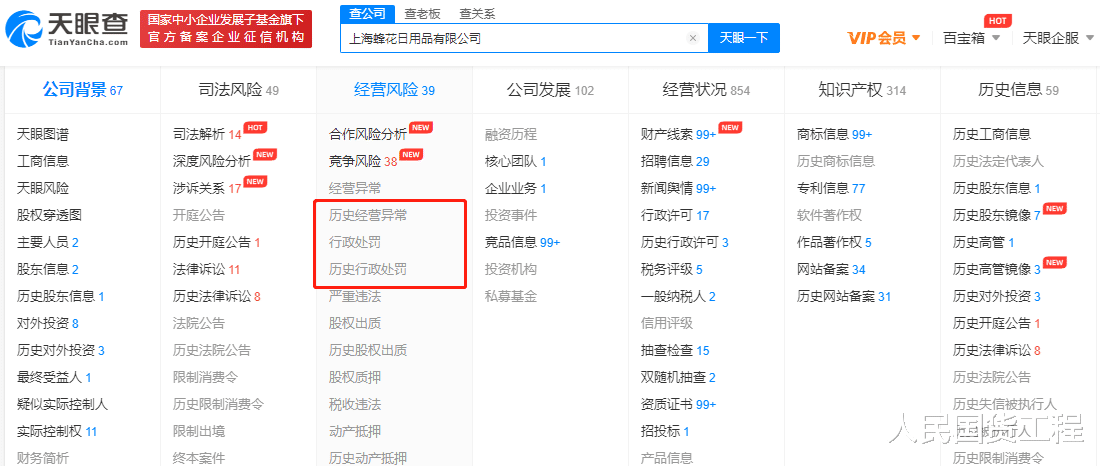The height and width of the screenshot is (466, 1100).
Task: Switch to the 查老板 search tab
Action: point(421,13)
